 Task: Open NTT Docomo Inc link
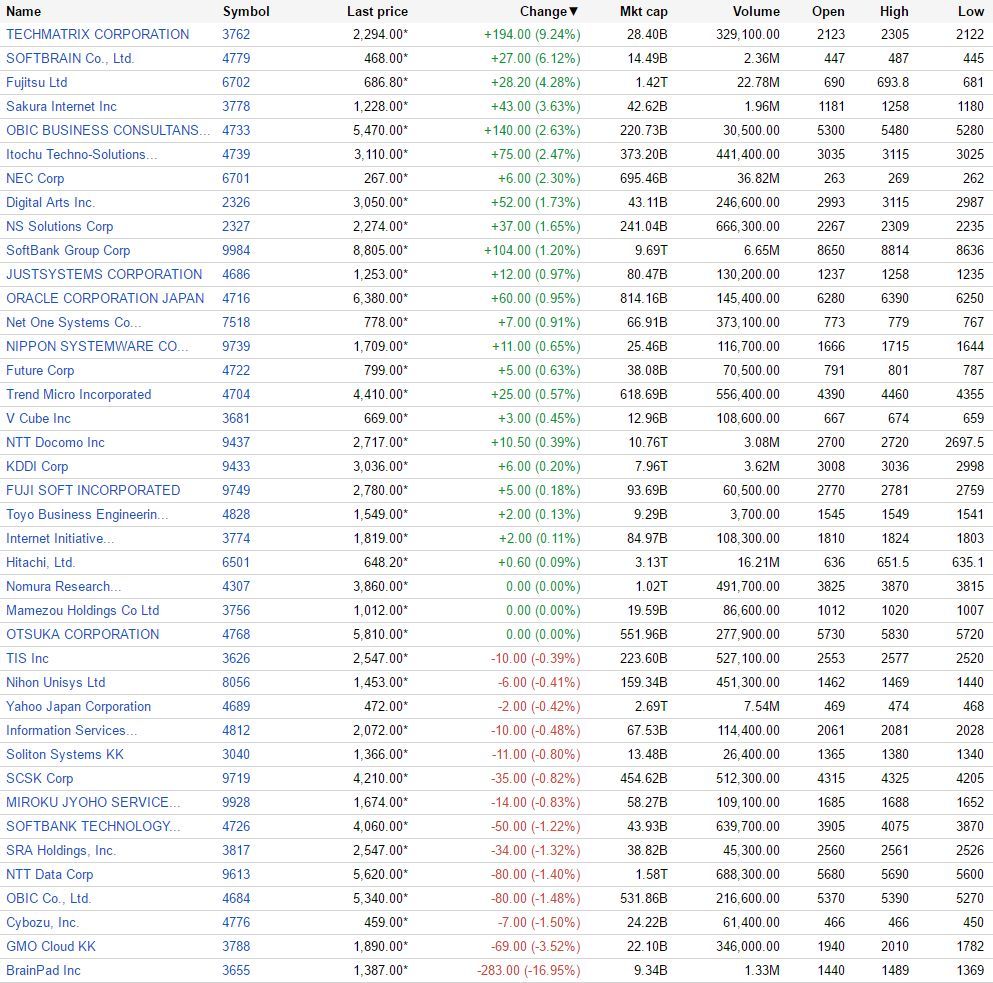coord(55,443)
